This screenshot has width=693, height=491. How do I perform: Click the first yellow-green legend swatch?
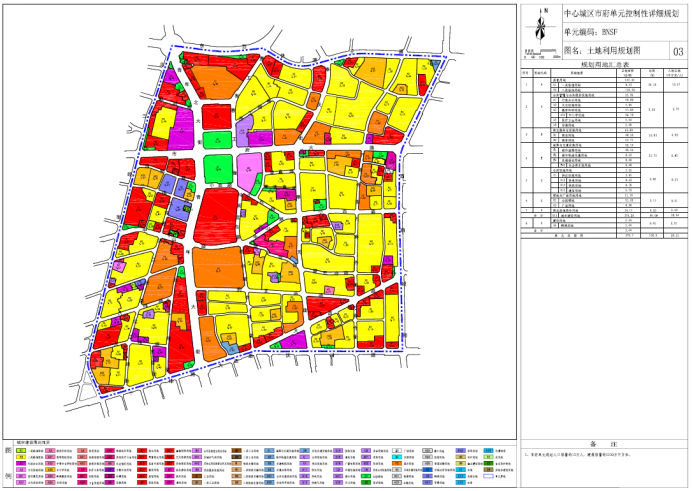click(20, 452)
